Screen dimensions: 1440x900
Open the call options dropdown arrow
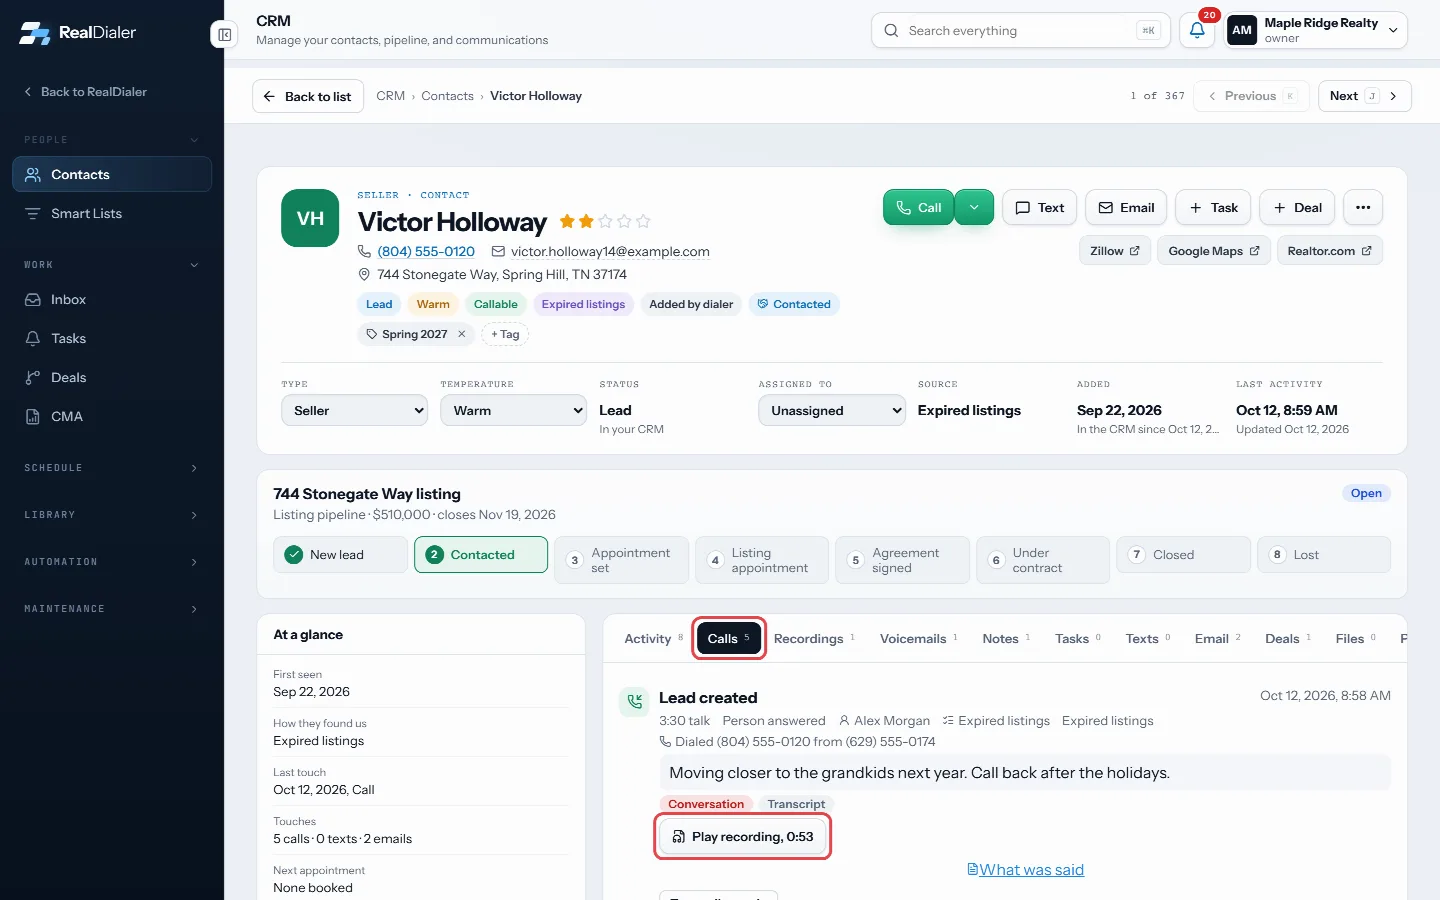coord(974,207)
